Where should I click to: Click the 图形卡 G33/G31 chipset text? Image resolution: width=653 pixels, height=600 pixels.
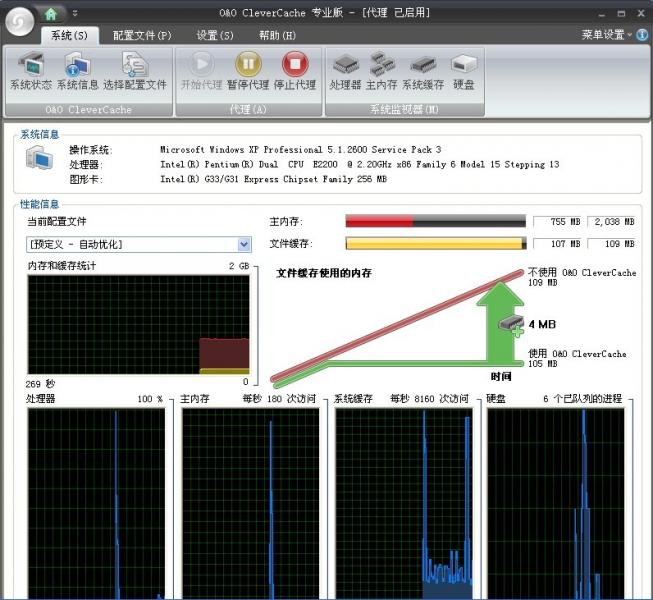pos(274,179)
